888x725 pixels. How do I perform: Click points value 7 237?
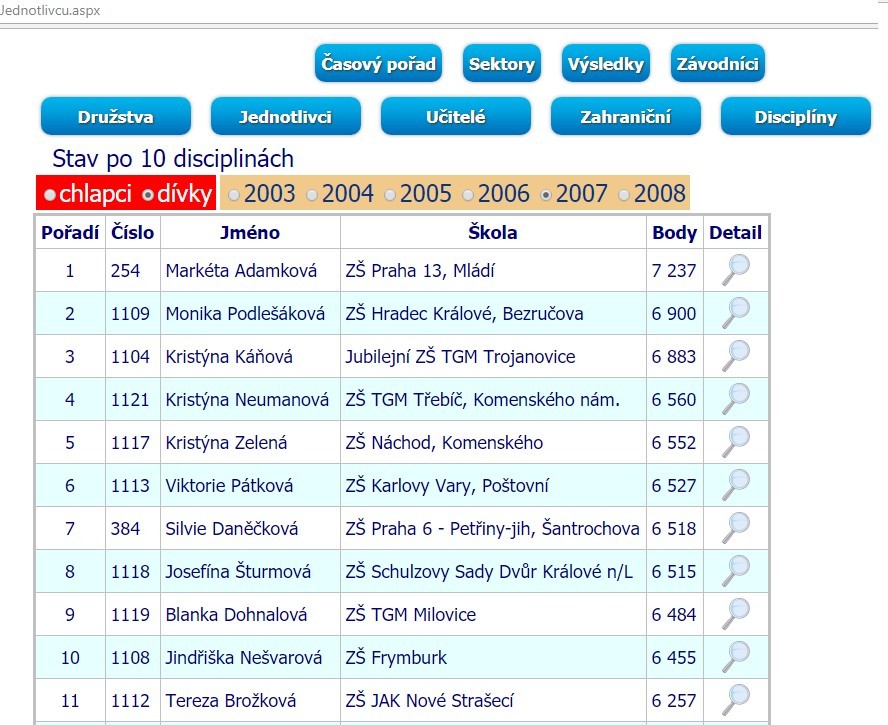click(673, 271)
